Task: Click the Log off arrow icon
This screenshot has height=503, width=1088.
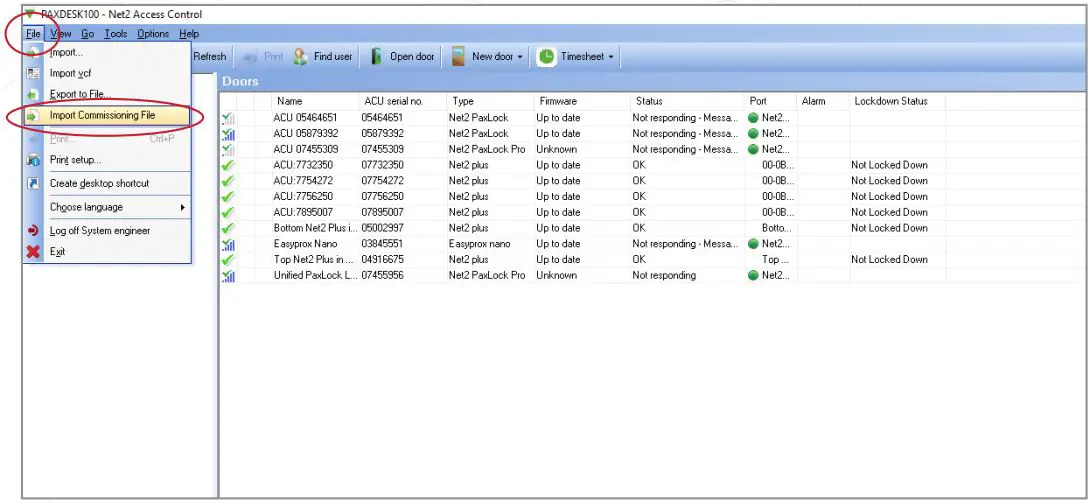Action: coord(33,231)
